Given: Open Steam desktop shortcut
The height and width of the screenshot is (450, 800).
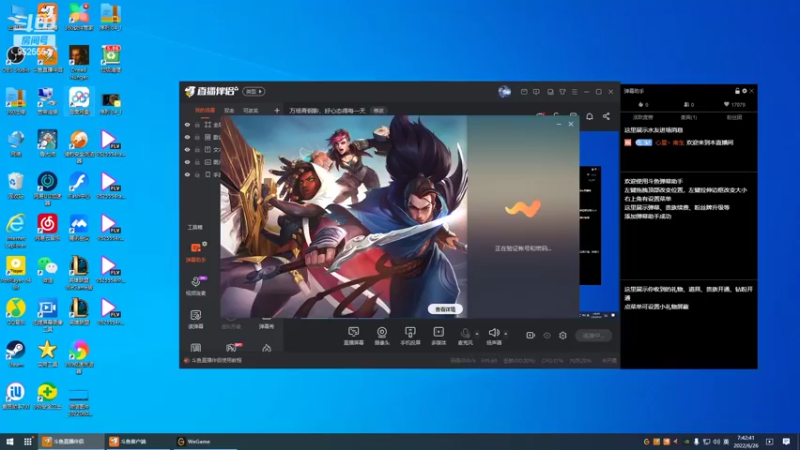Looking at the screenshot, I should pos(16,355).
